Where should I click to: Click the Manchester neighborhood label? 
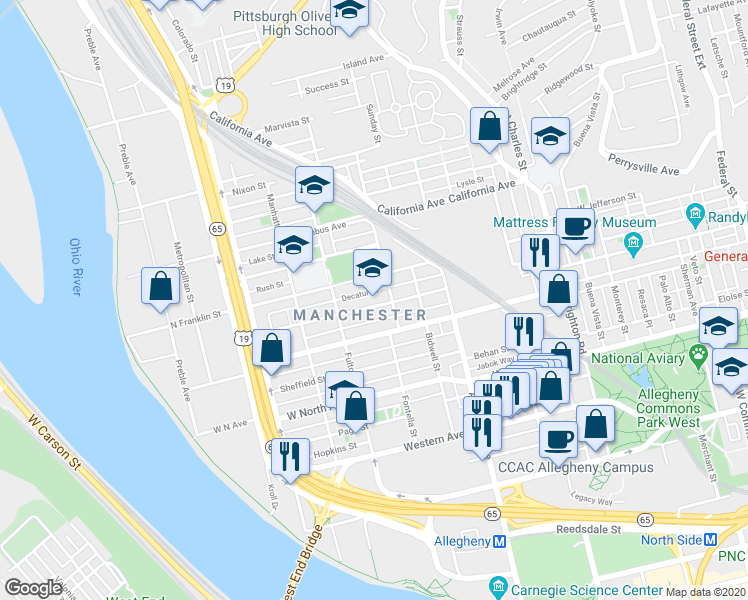(x=360, y=315)
